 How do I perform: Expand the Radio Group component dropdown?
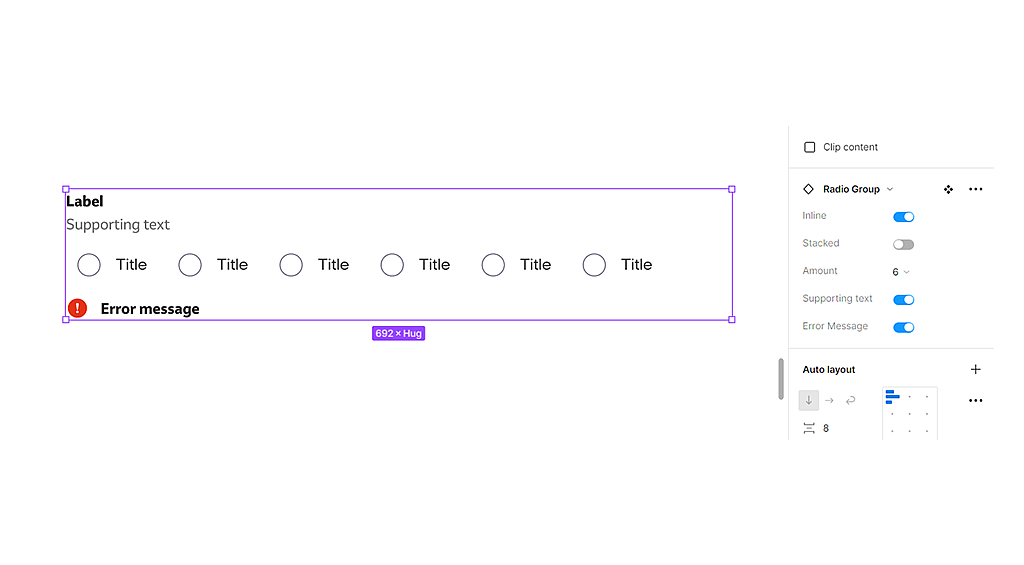[890, 189]
